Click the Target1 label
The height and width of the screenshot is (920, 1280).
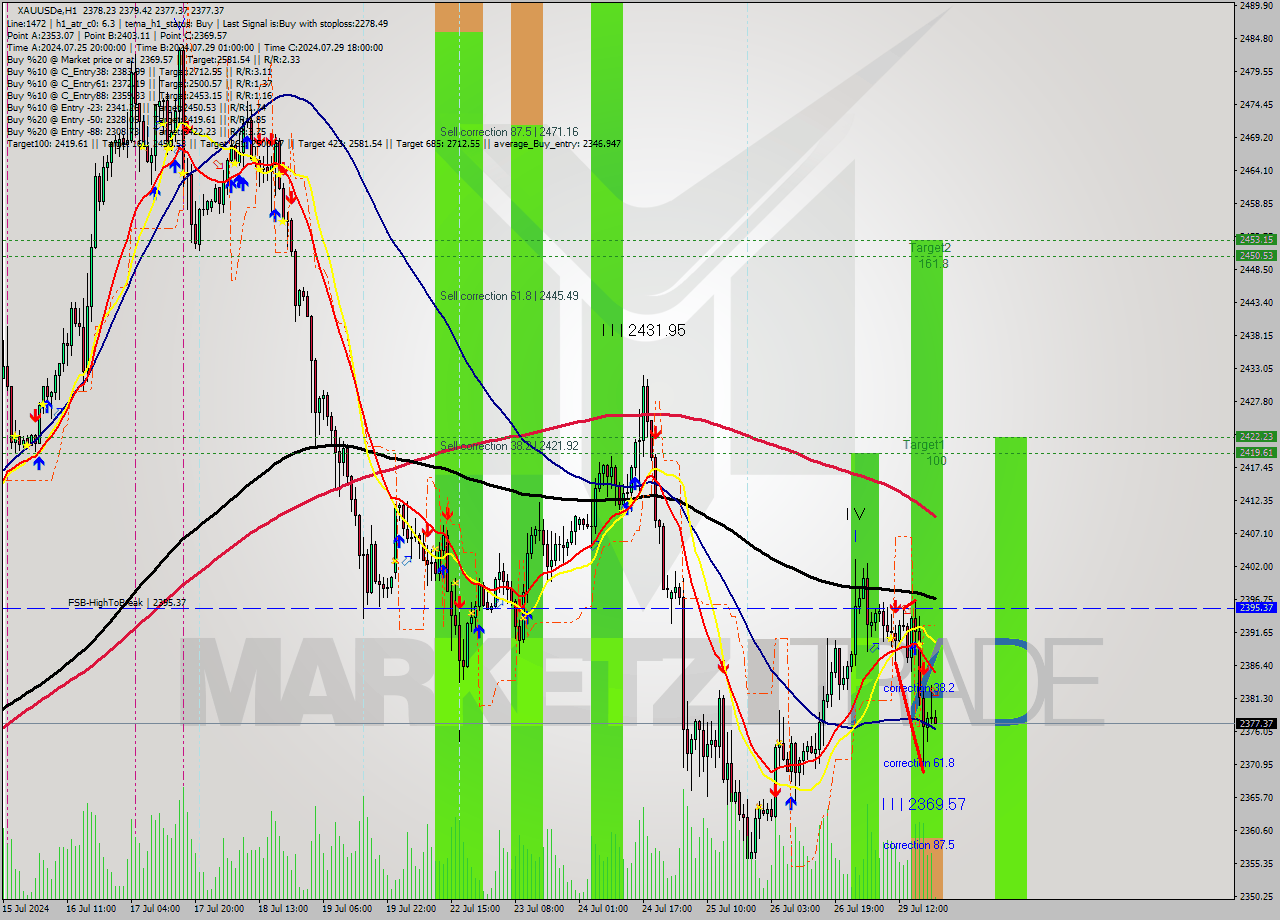pyautogui.click(x=923, y=444)
